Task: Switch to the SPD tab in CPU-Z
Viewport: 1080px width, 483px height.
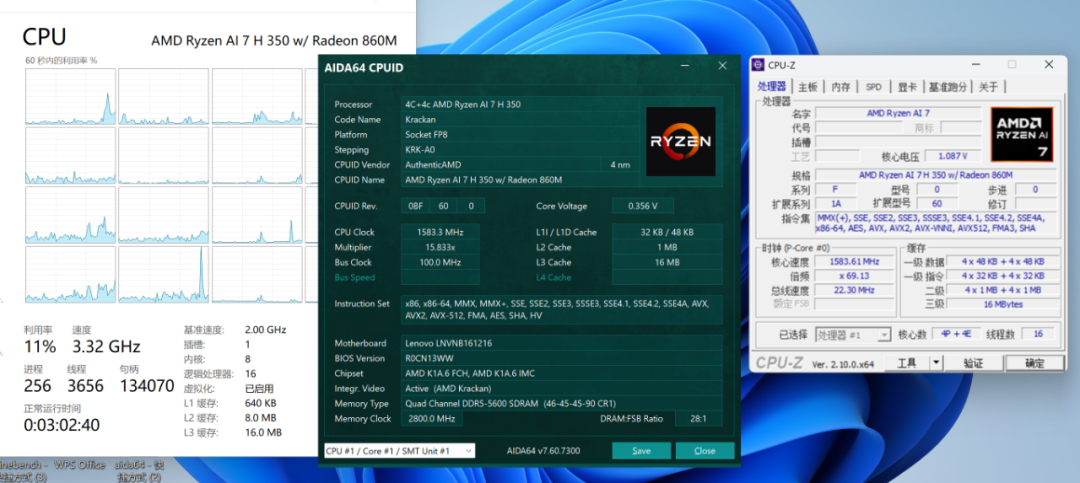Action: coord(873,87)
